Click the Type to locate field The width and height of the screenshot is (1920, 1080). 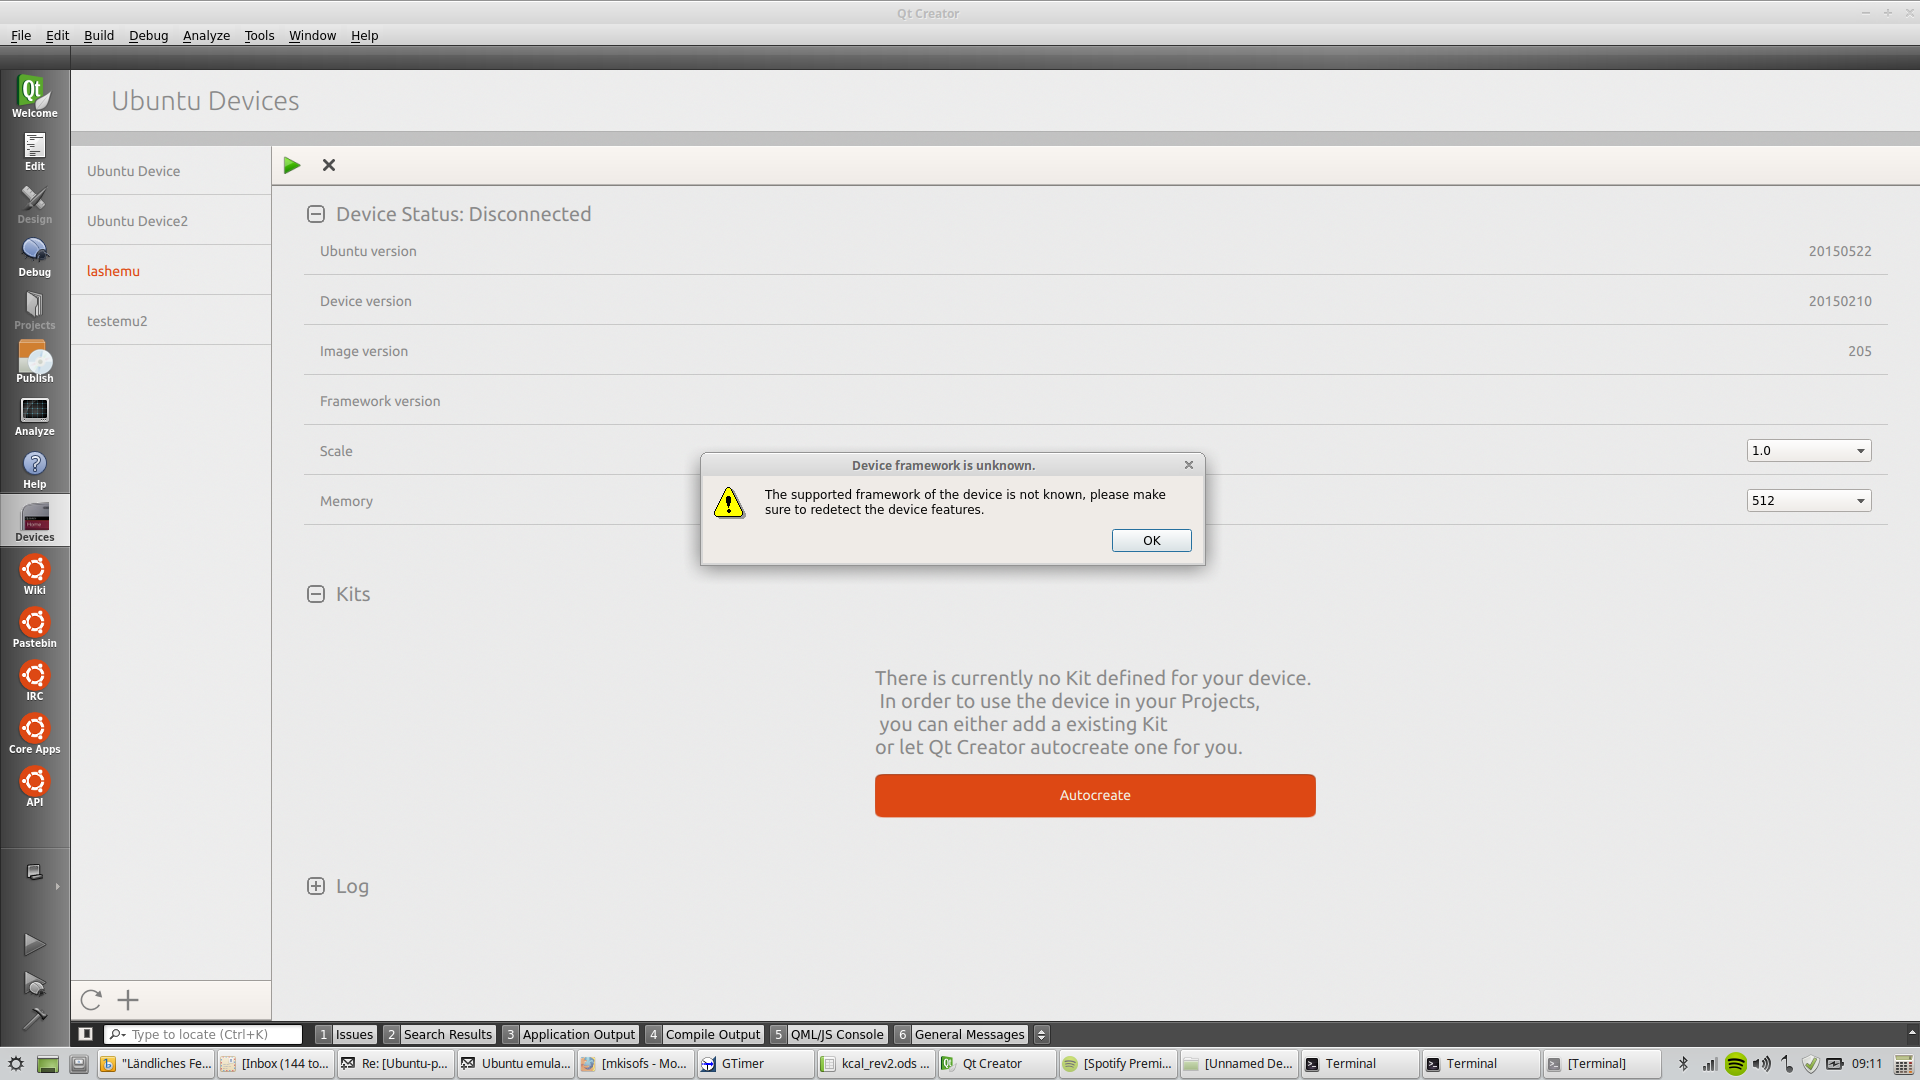click(212, 1034)
